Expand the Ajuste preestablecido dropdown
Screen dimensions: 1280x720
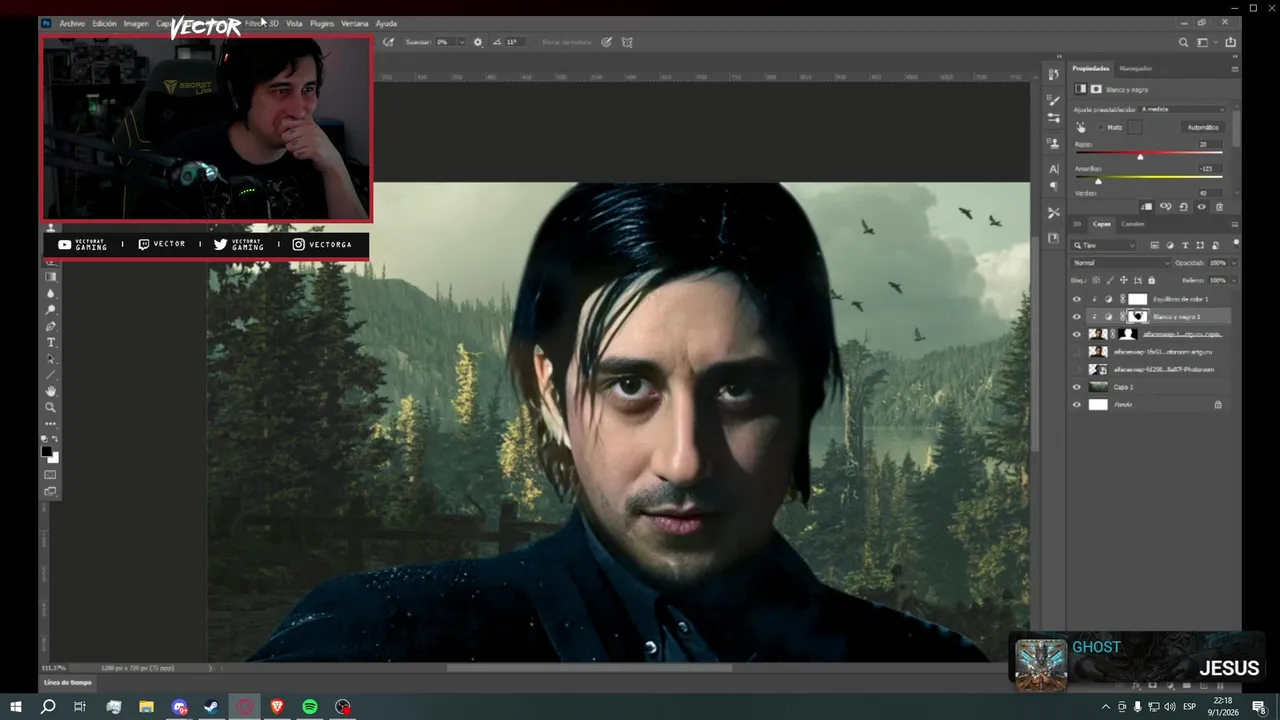(1182, 109)
